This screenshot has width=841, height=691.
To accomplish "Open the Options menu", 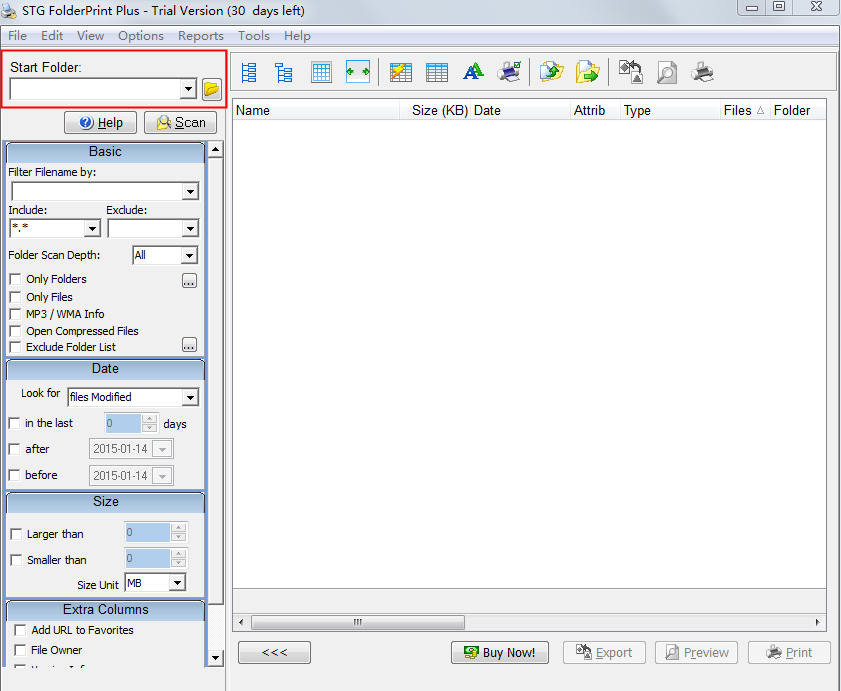I will pos(141,36).
